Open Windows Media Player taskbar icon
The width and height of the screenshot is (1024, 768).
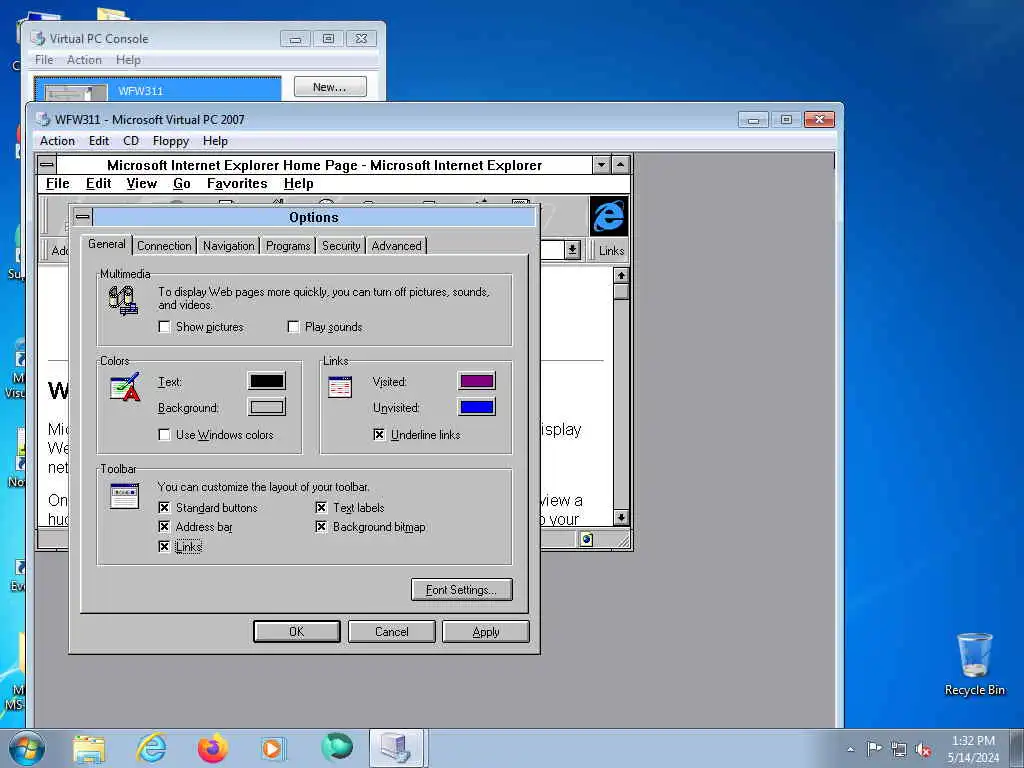pyautogui.click(x=273, y=748)
